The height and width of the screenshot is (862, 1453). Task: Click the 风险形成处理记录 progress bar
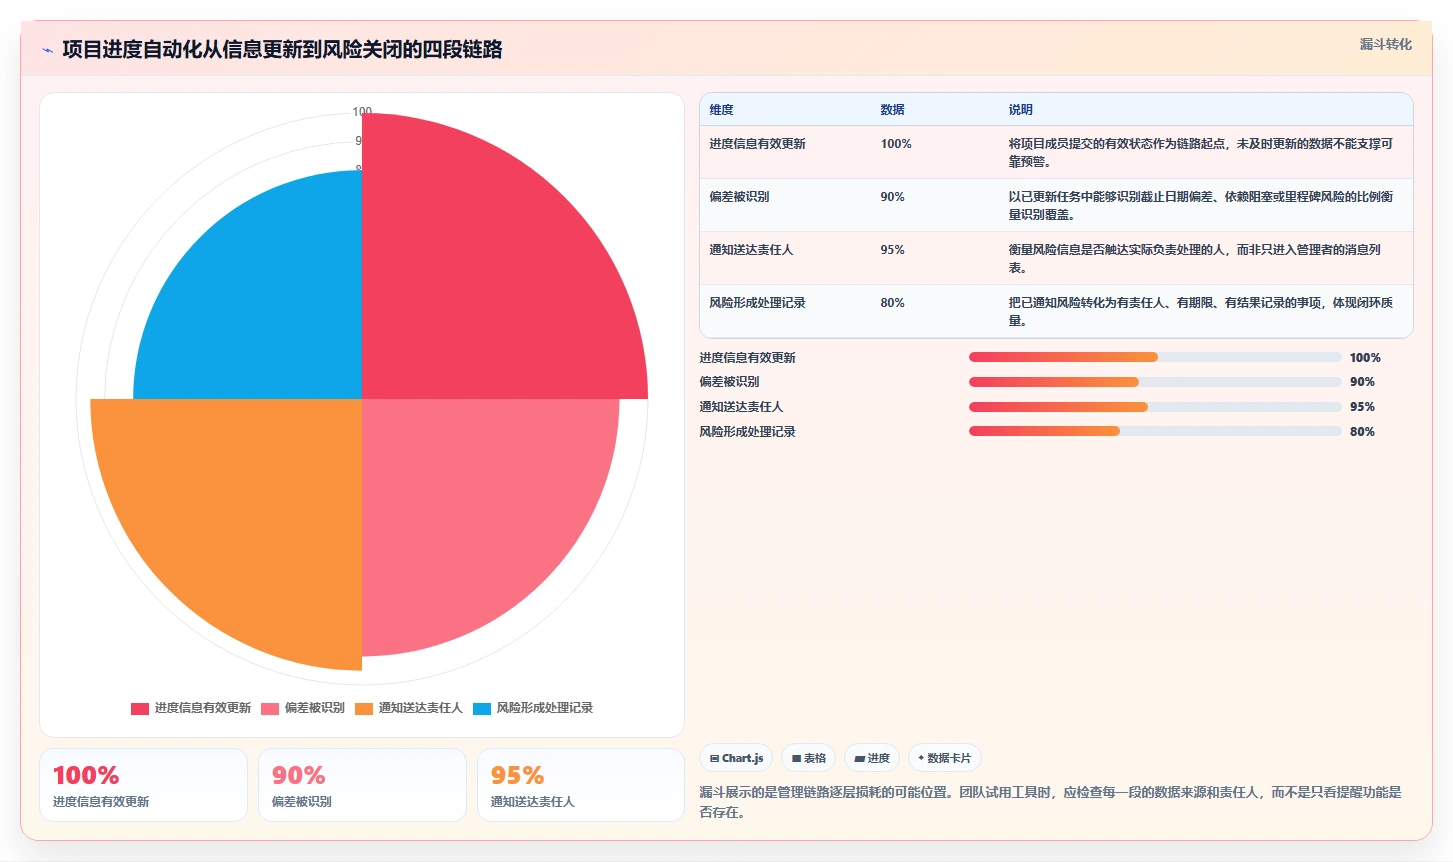click(1155, 431)
